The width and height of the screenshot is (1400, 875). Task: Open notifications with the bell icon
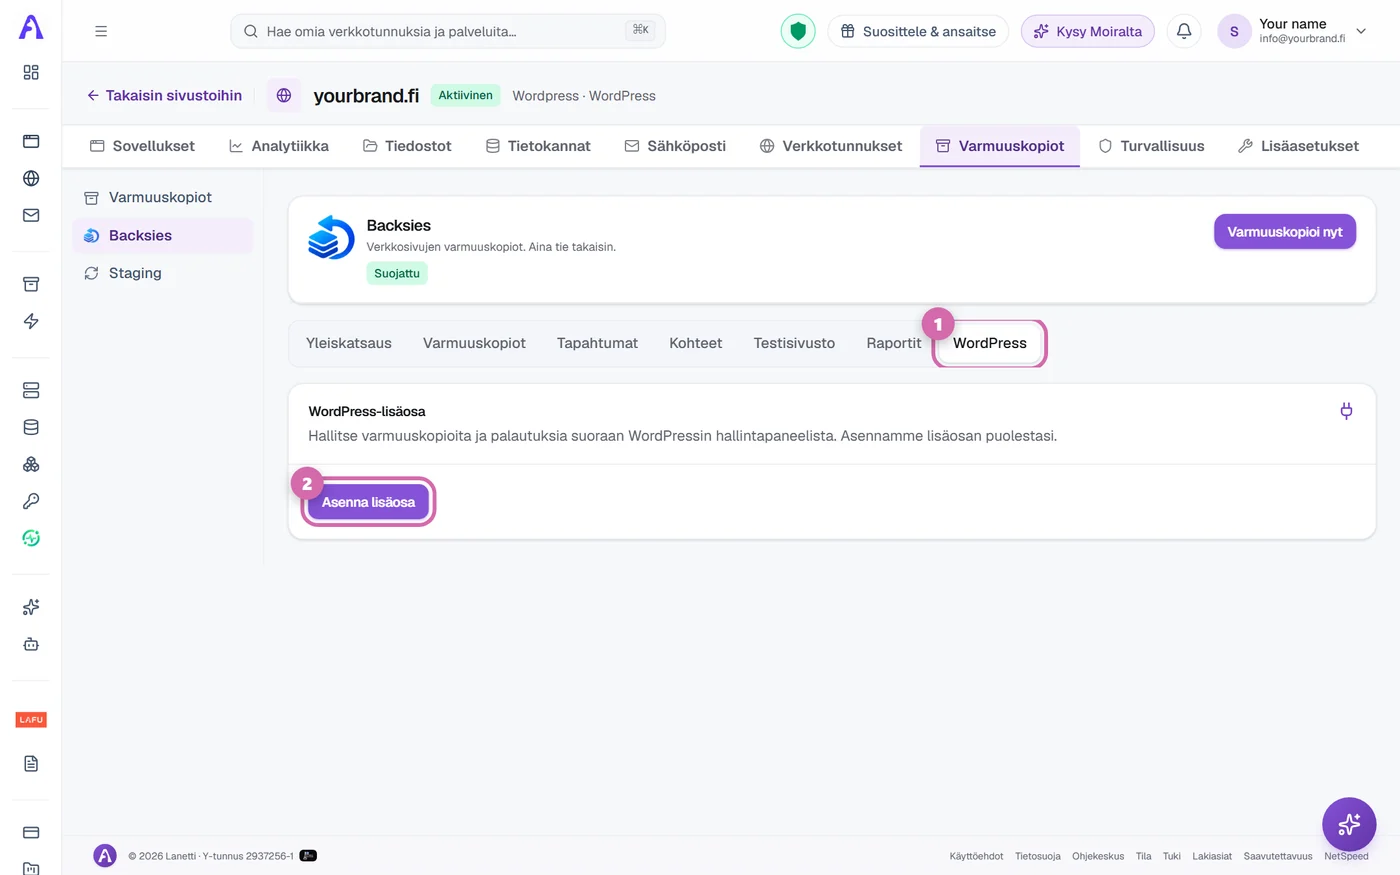pos(1184,31)
